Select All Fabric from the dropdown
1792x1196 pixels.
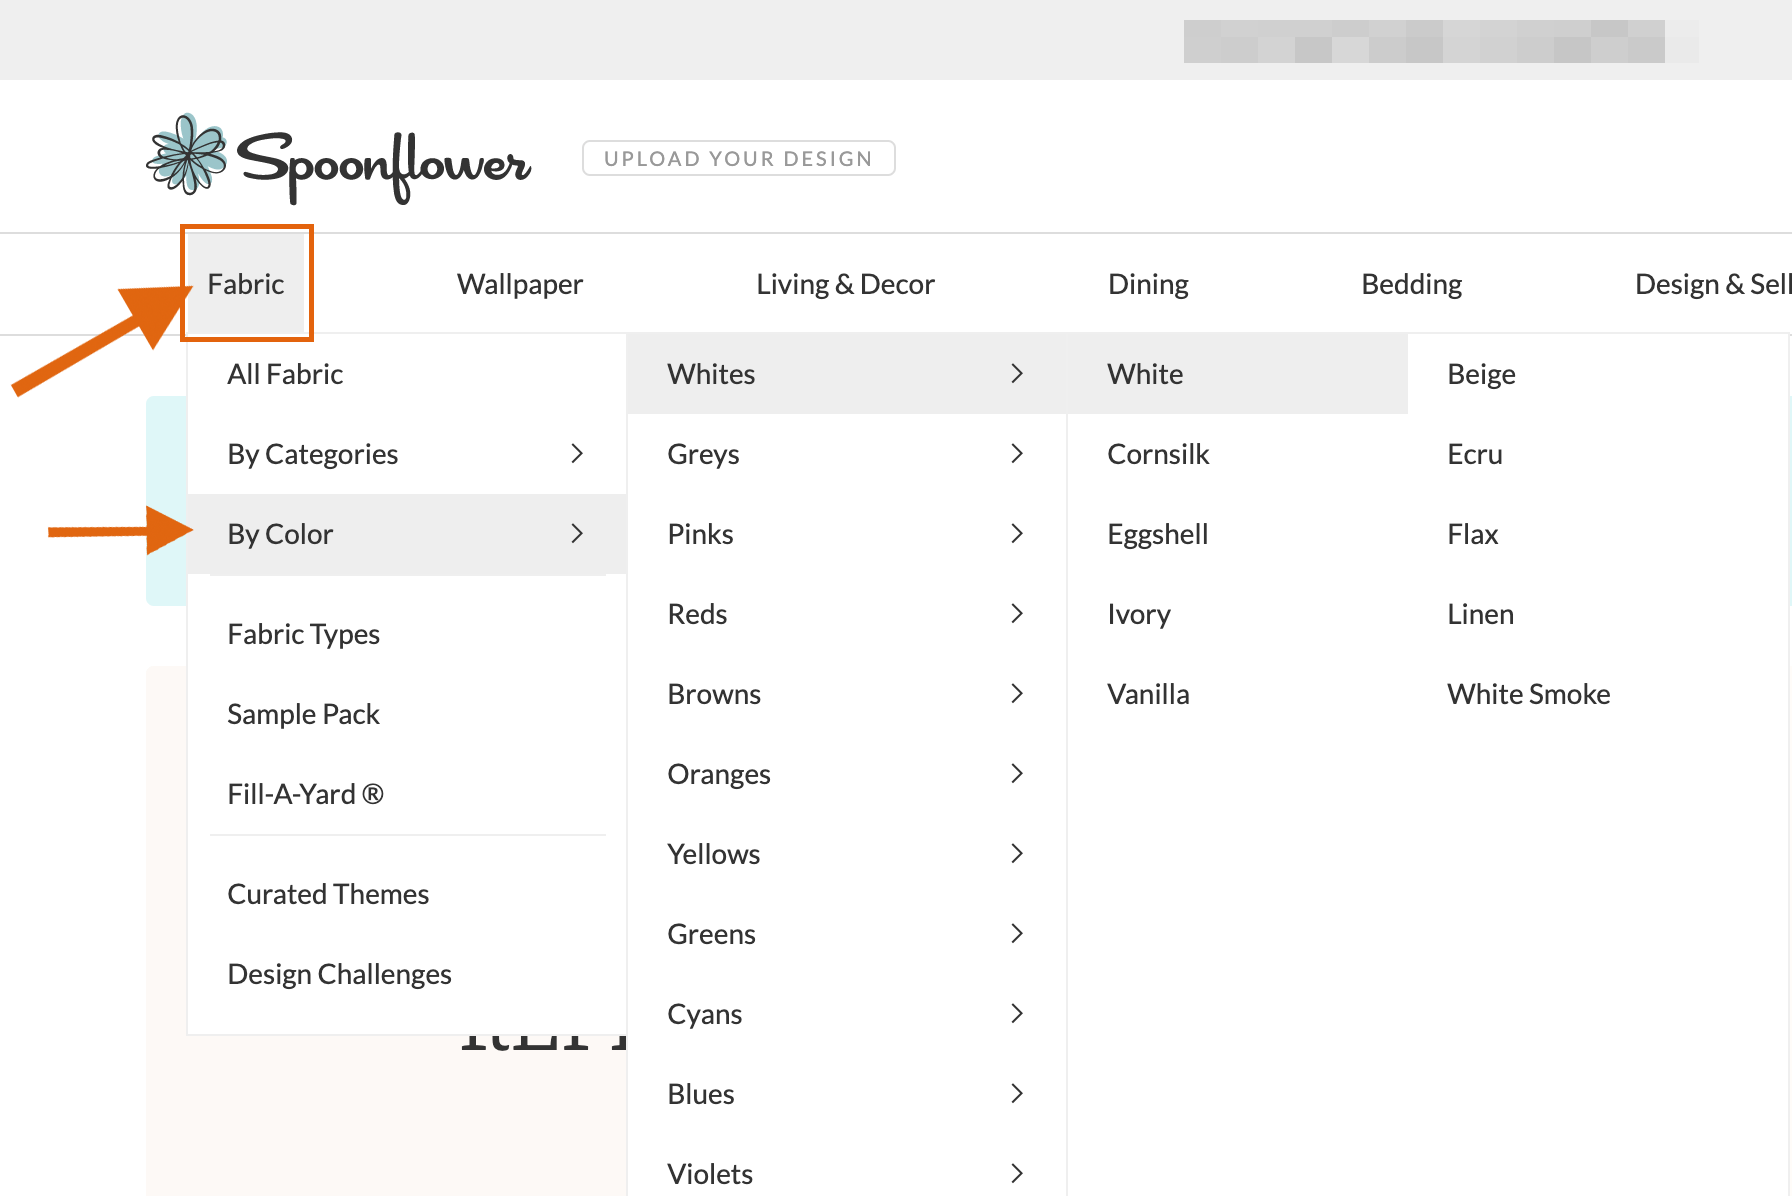point(407,374)
